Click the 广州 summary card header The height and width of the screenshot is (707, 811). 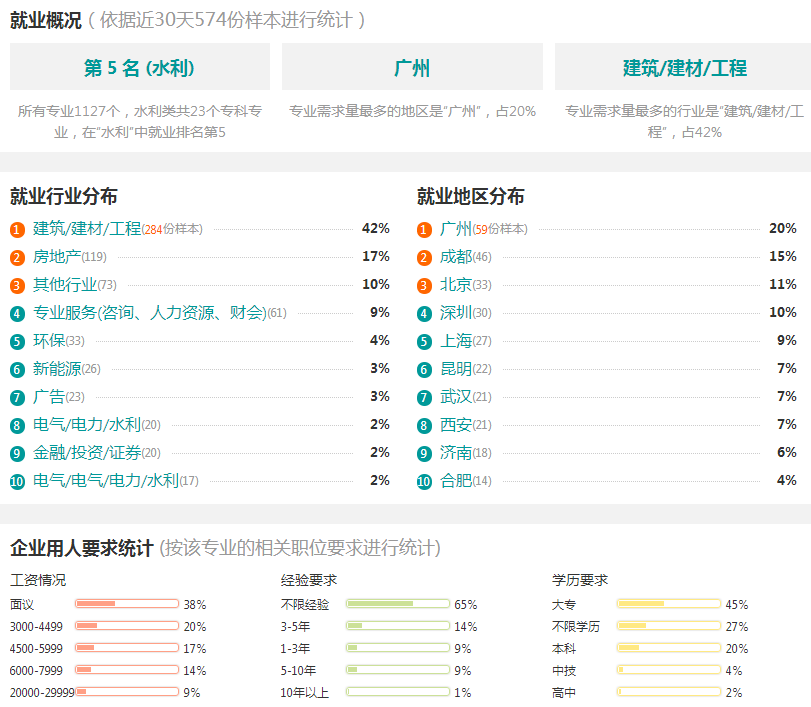(412, 67)
